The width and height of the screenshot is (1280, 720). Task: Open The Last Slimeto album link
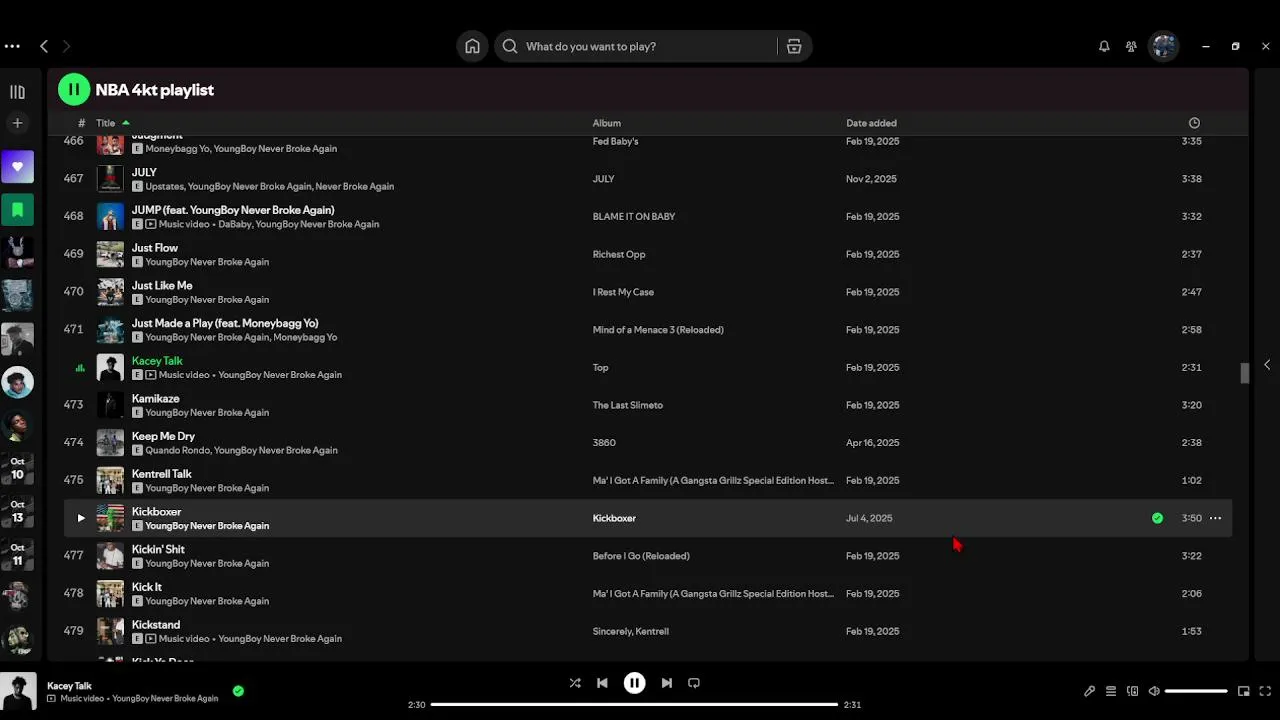(x=628, y=405)
